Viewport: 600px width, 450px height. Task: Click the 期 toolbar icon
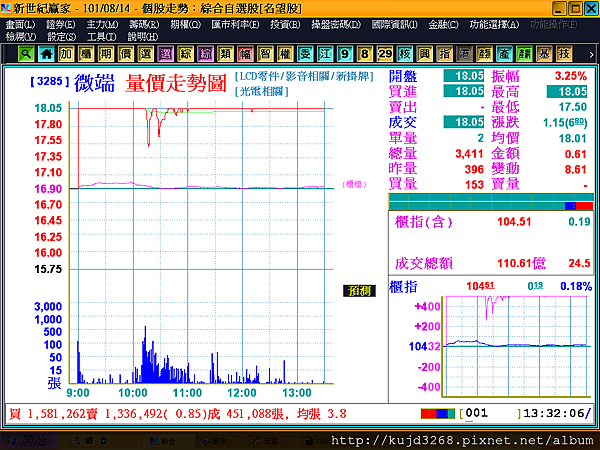pos(106,54)
